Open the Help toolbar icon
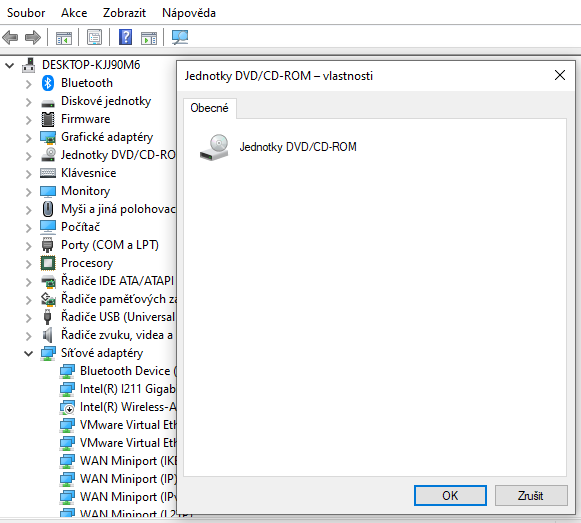The height and width of the screenshot is (523, 581). pyautogui.click(x=126, y=37)
